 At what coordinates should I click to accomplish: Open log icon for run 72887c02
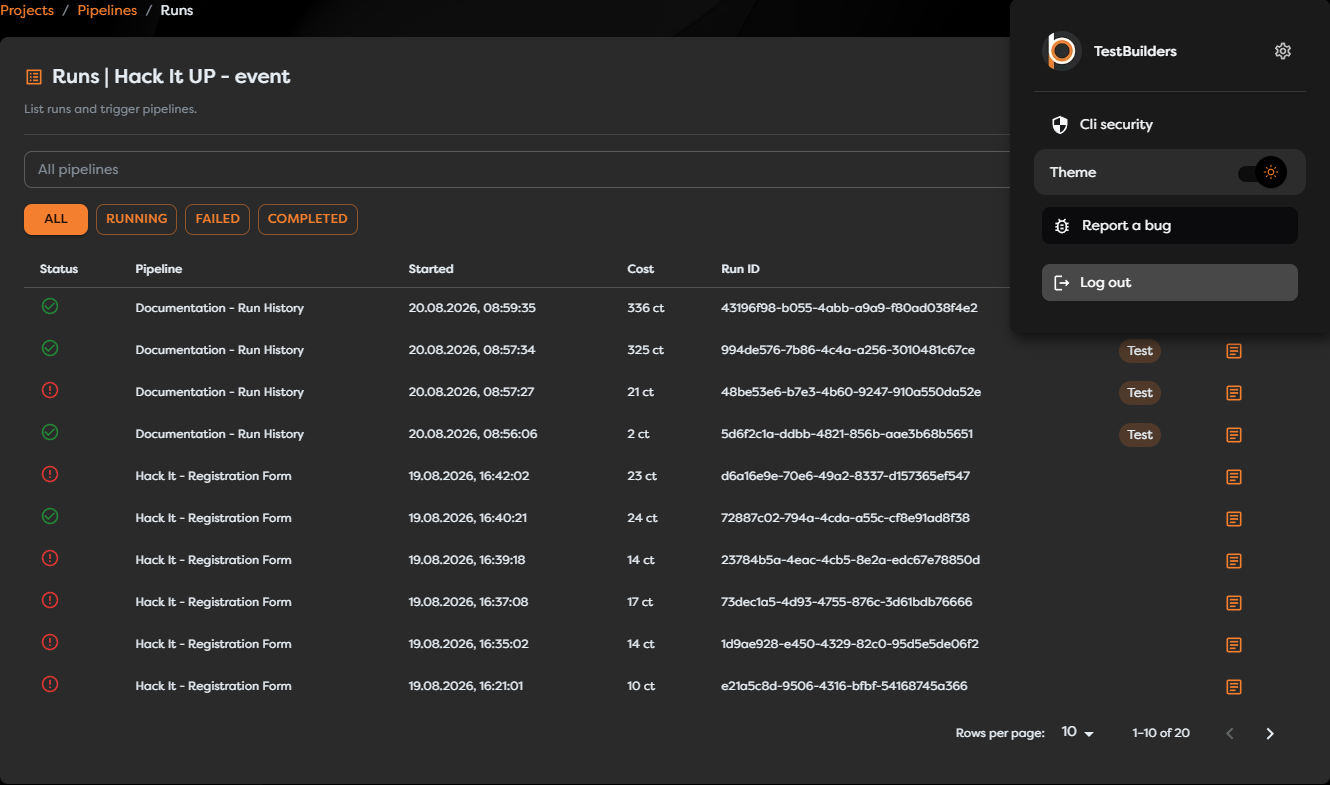tap(1234, 519)
